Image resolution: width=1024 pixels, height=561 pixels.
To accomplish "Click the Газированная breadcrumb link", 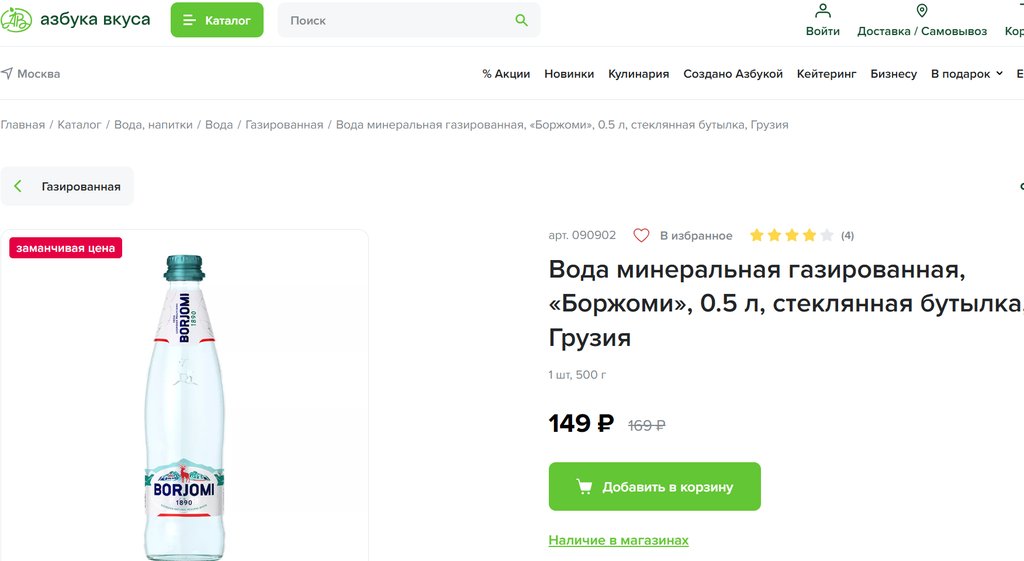I will [x=284, y=125].
